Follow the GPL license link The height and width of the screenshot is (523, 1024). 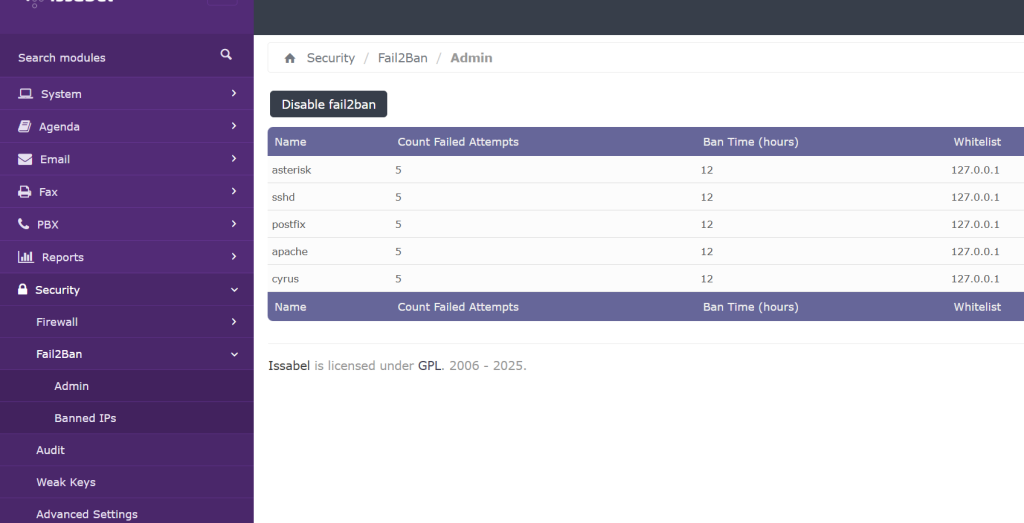click(x=430, y=366)
